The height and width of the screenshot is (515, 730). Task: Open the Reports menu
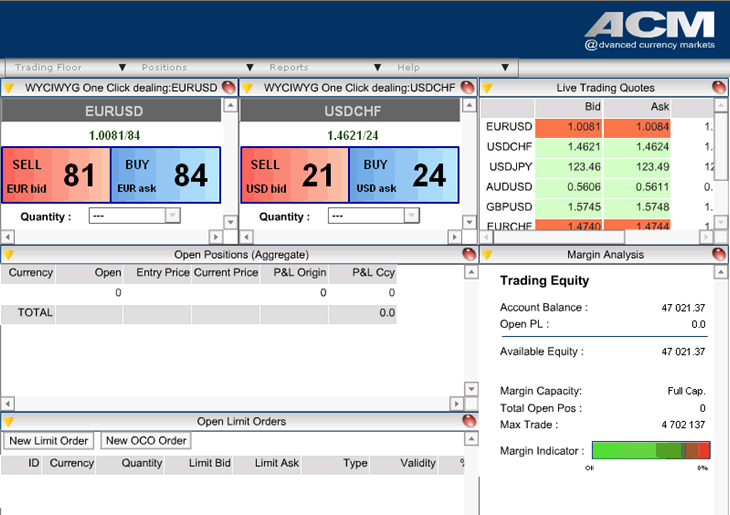(324, 68)
